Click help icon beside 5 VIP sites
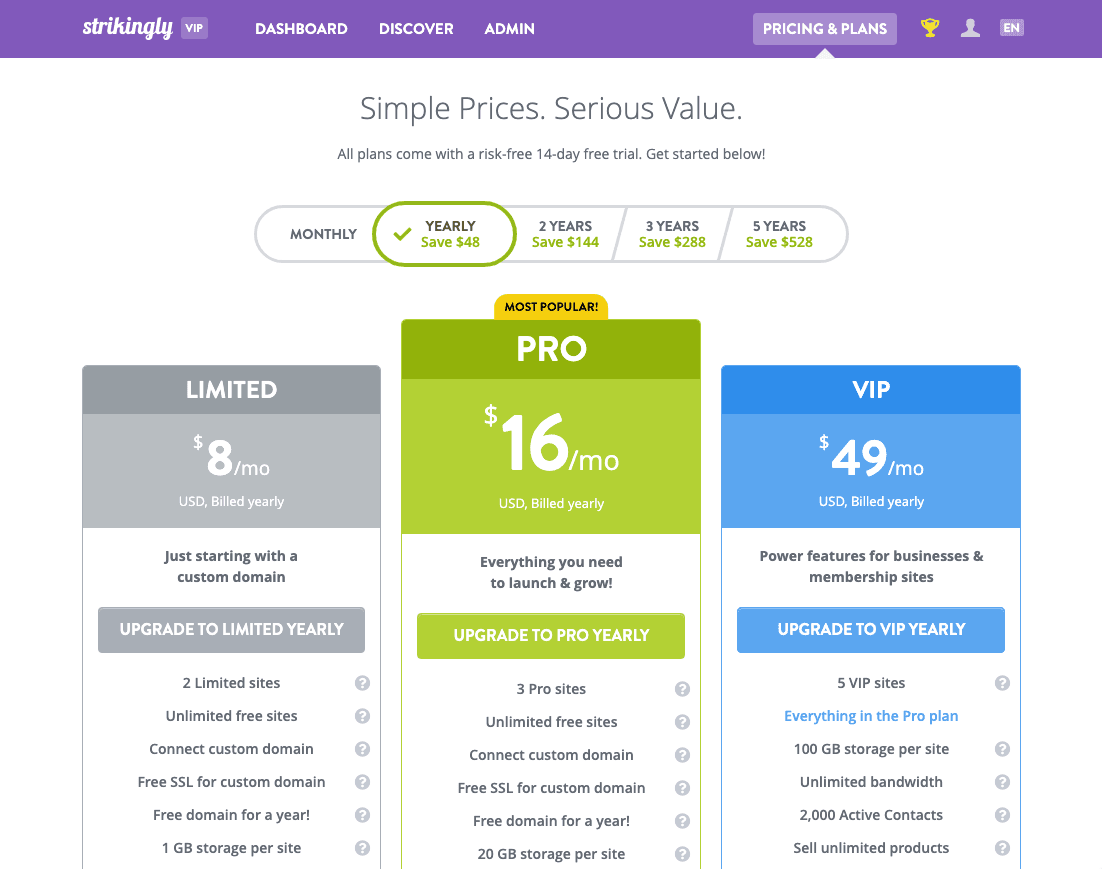This screenshot has height=869, width=1102. (1002, 683)
